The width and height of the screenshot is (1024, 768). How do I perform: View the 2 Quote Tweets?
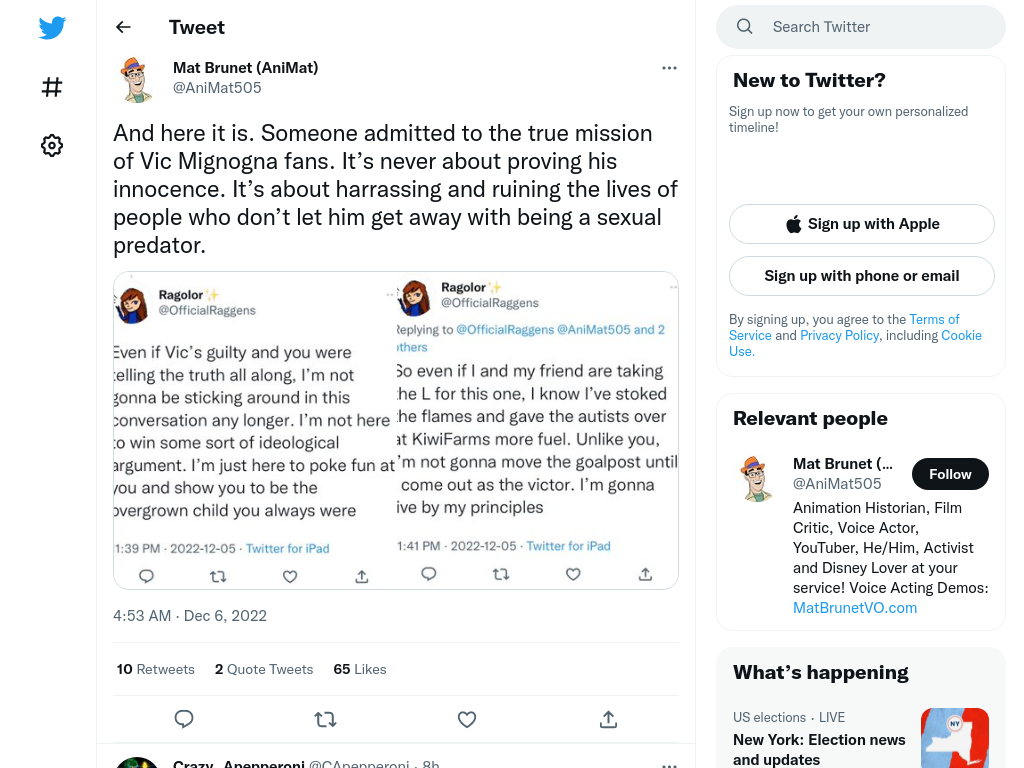pyautogui.click(x=264, y=669)
